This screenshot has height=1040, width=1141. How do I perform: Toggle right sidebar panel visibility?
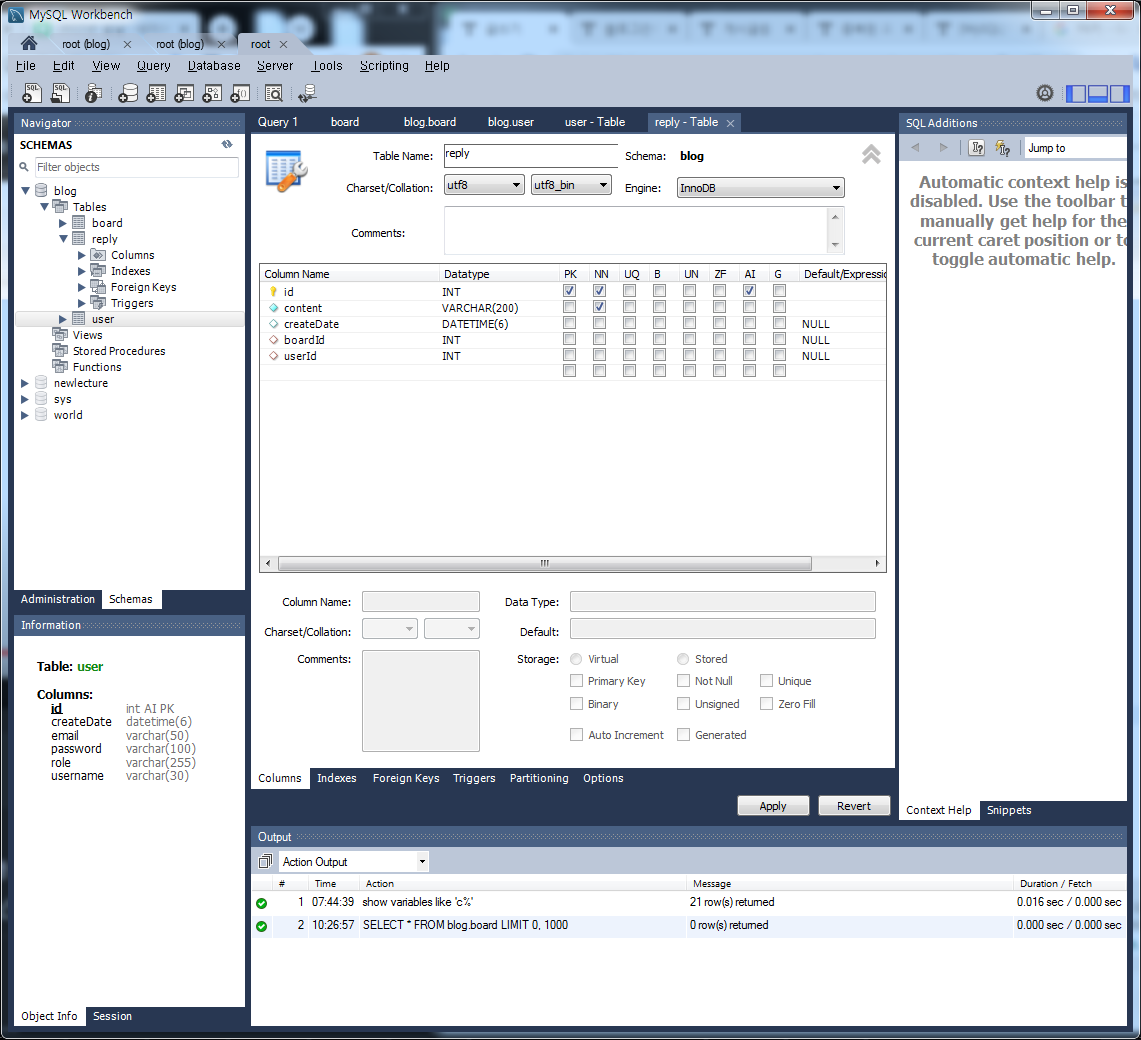pos(1120,93)
